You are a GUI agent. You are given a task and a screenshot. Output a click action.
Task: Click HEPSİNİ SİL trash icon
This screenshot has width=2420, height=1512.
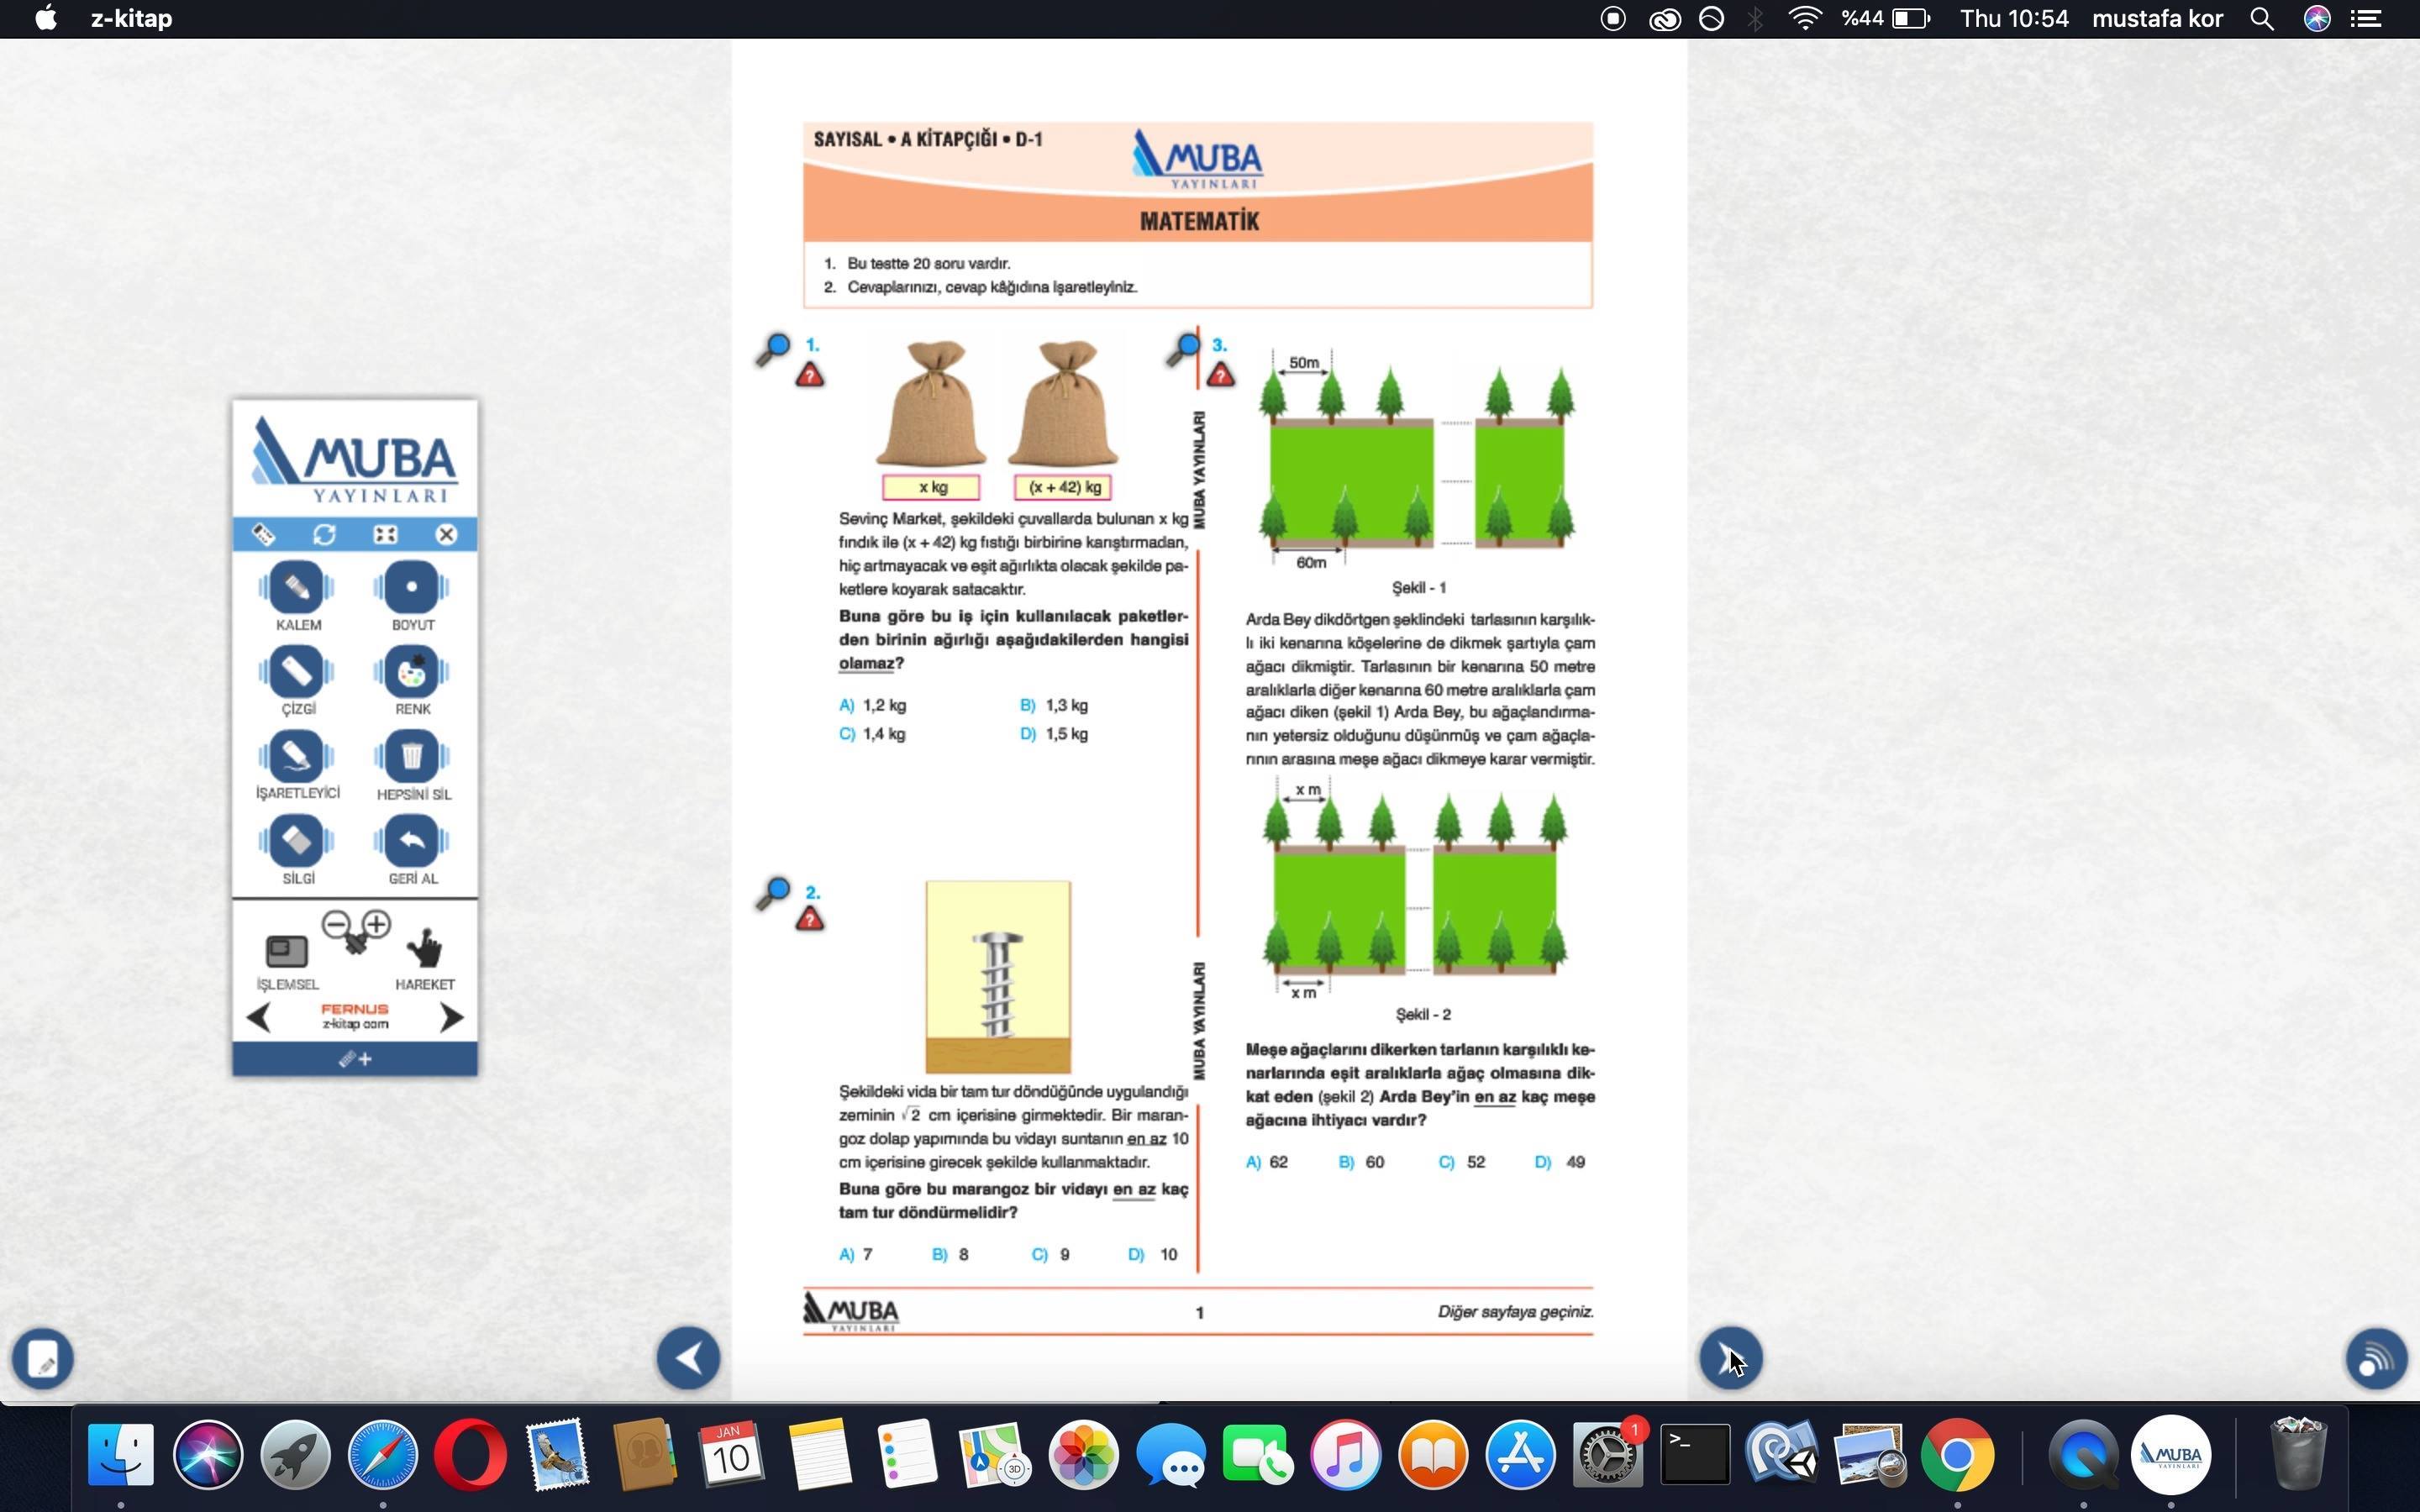pos(412,757)
